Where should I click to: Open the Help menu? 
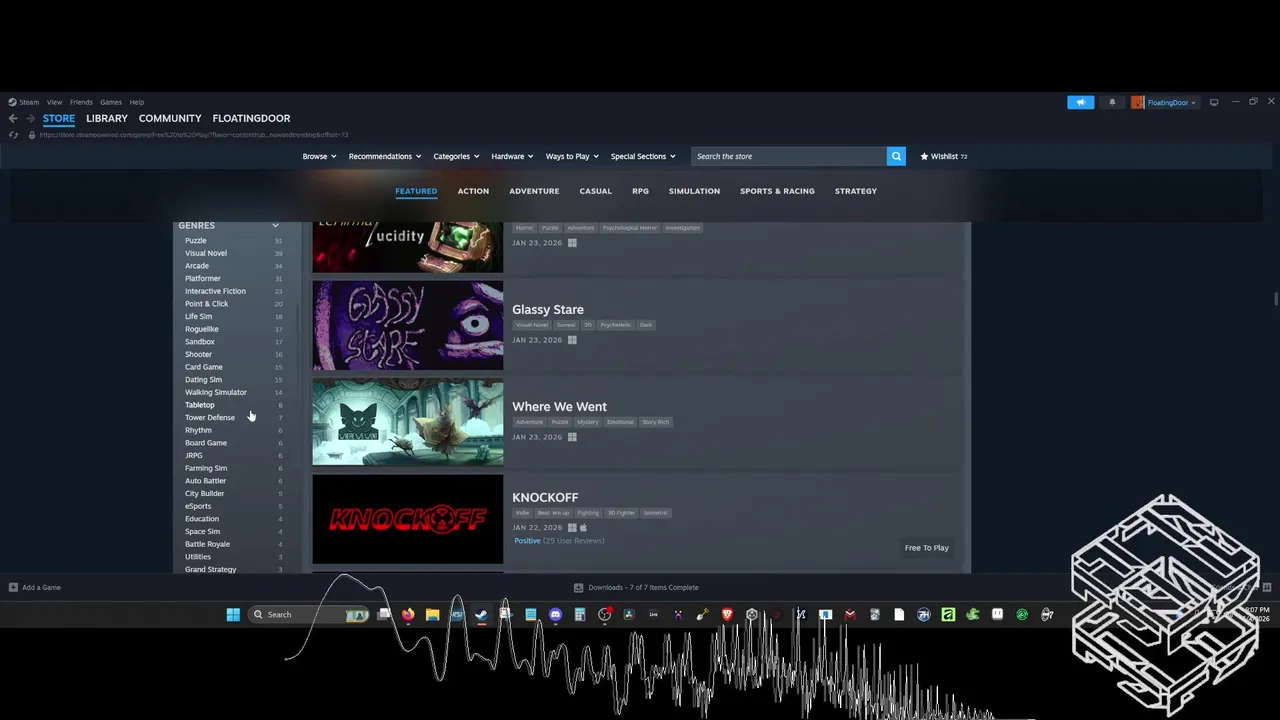137,102
